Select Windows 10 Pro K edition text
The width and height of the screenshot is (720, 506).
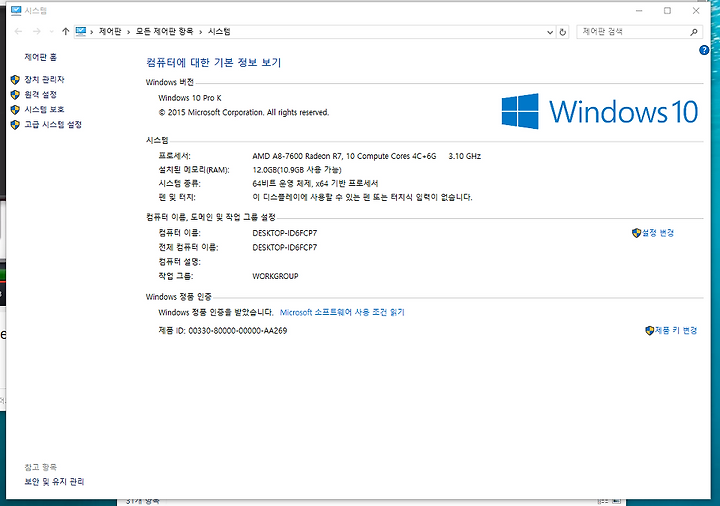(x=190, y=98)
